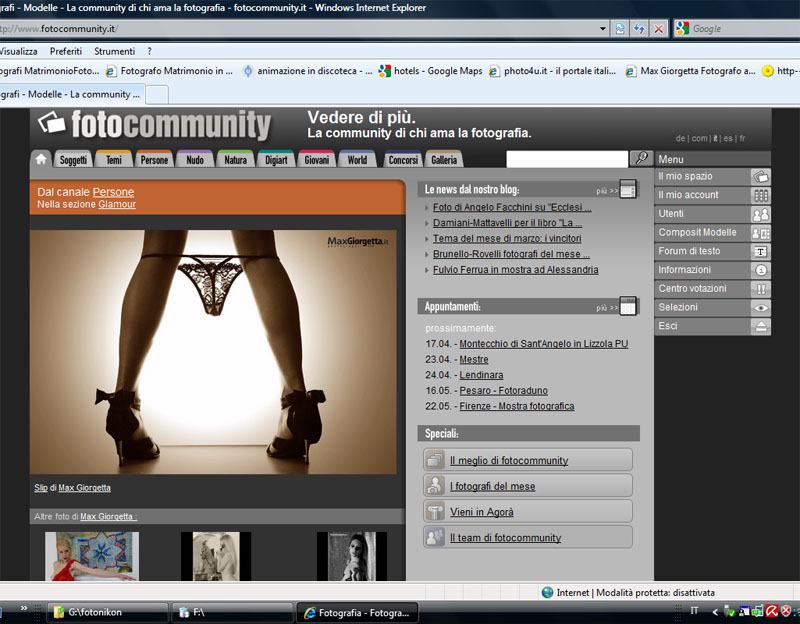Switch to the F:\ taskbar window
The image size is (800, 624).
coord(233,612)
